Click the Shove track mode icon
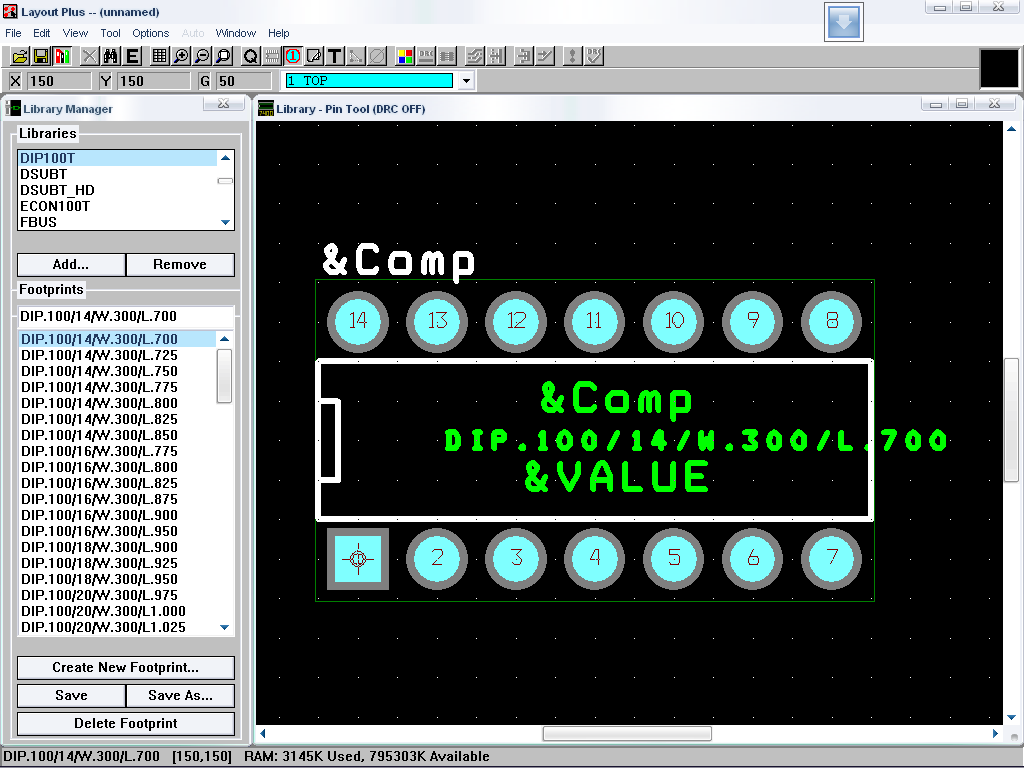1024x768 pixels. pyautogui.click(x=496, y=56)
